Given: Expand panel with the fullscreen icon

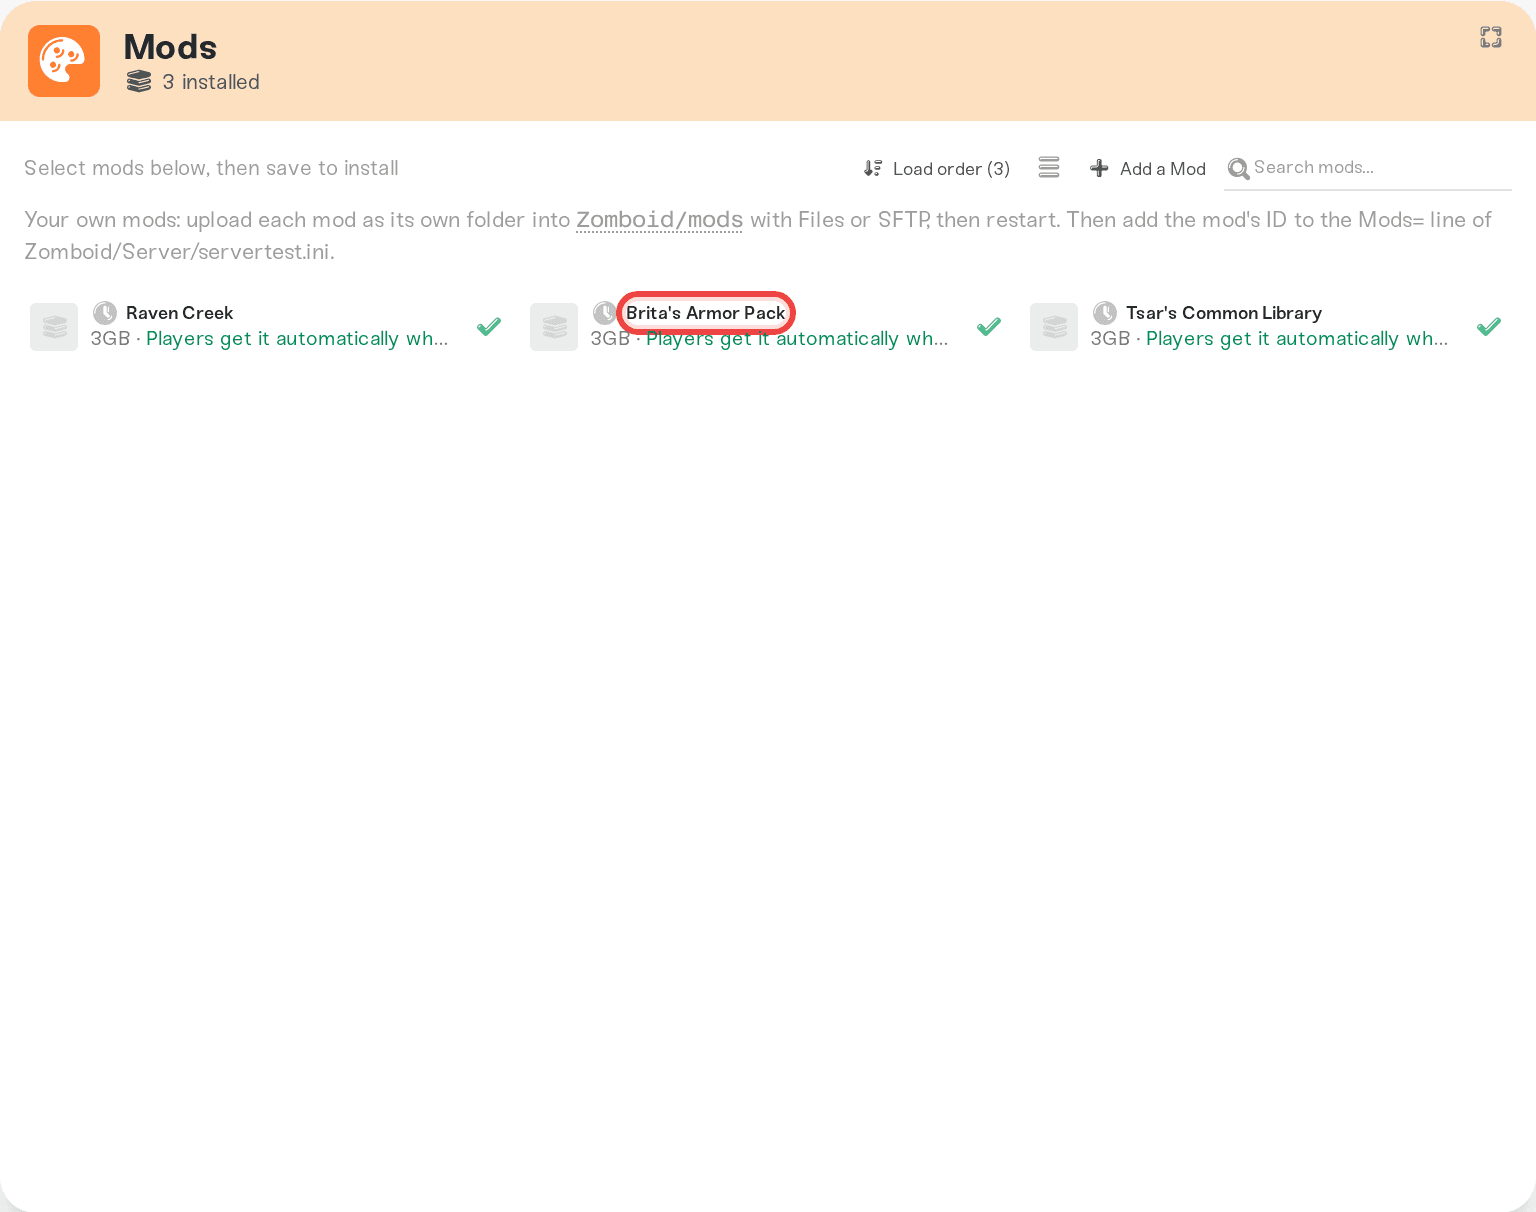Looking at the screenshot, I should click(x=1491, y=37).
